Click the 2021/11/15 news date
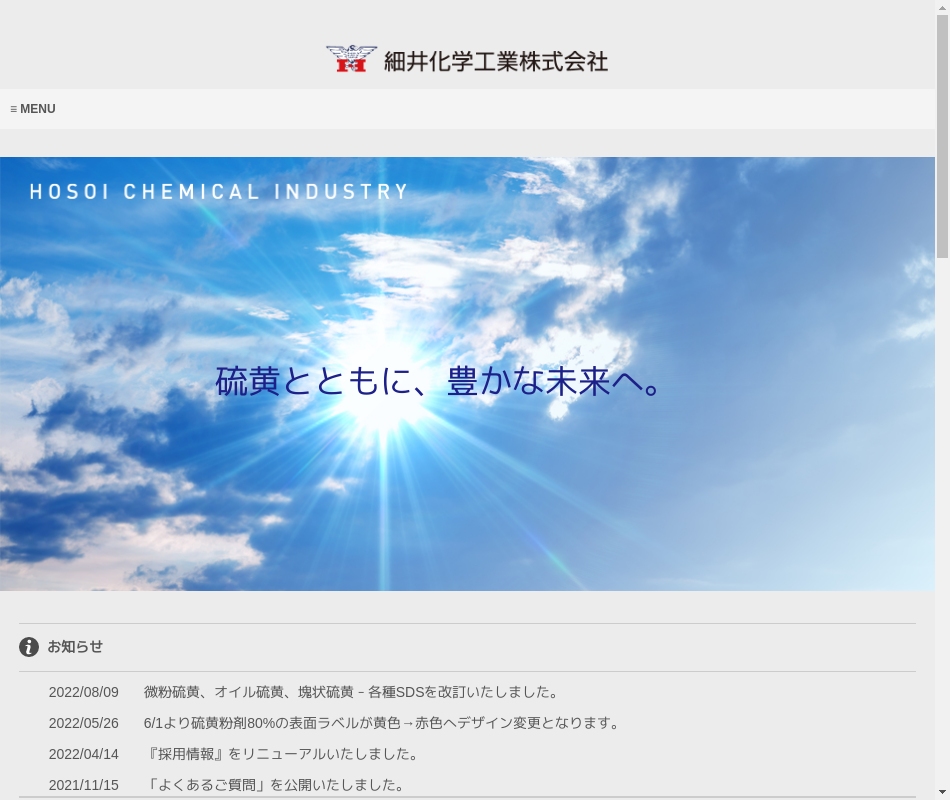This screenshot has height=800, width=950. 84,785
